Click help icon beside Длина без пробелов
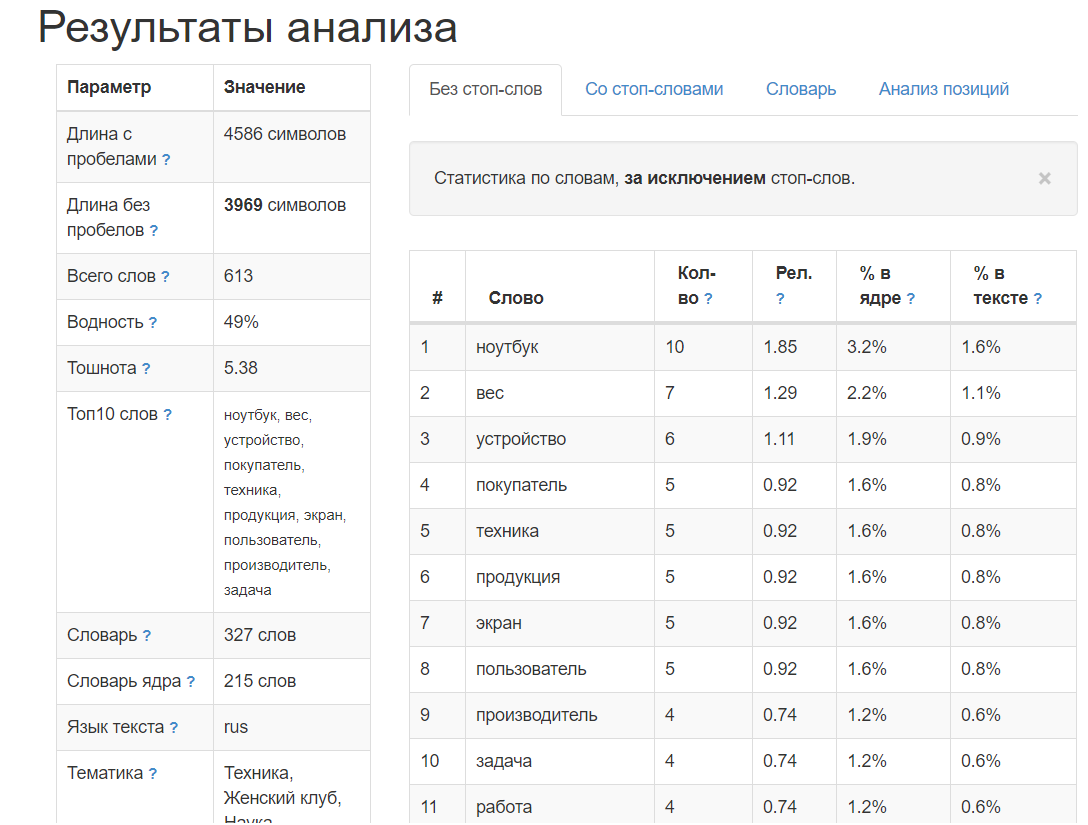 (154, 231)
